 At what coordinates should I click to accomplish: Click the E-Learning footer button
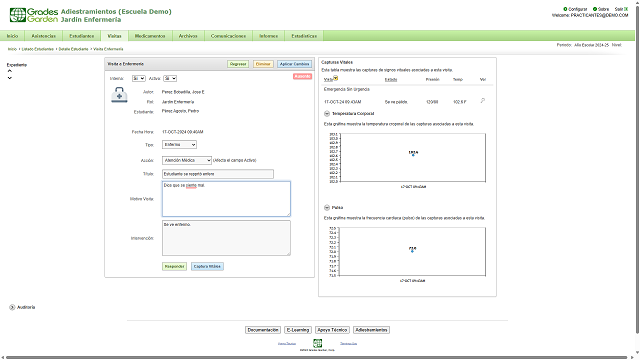click(298, 330)
